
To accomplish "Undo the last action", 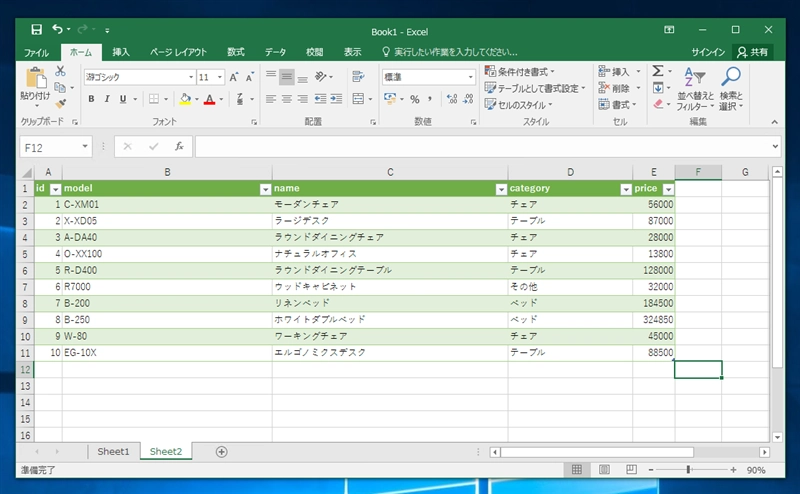I will [57, 30].
